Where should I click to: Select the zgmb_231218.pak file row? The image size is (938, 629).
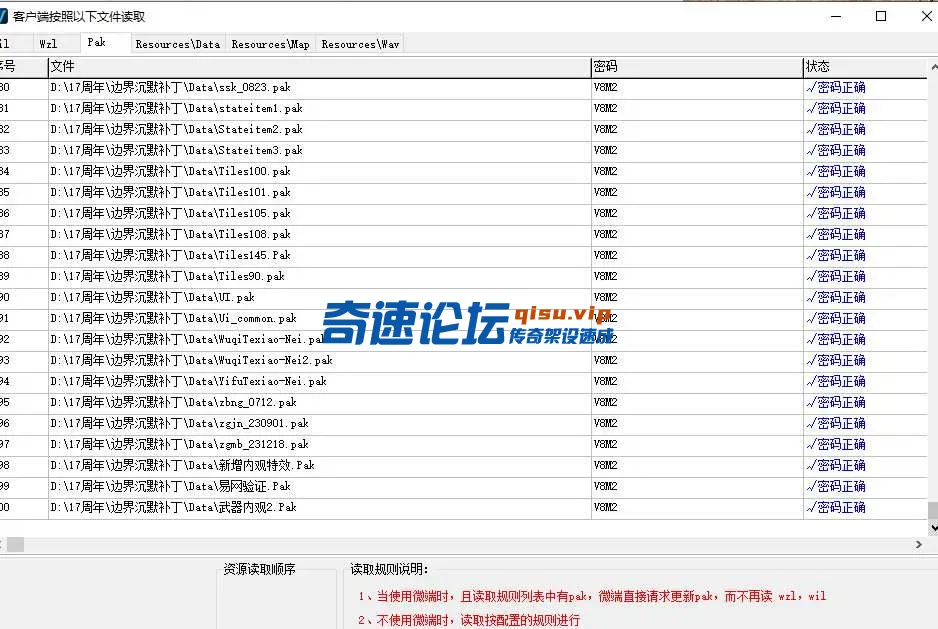464,444
